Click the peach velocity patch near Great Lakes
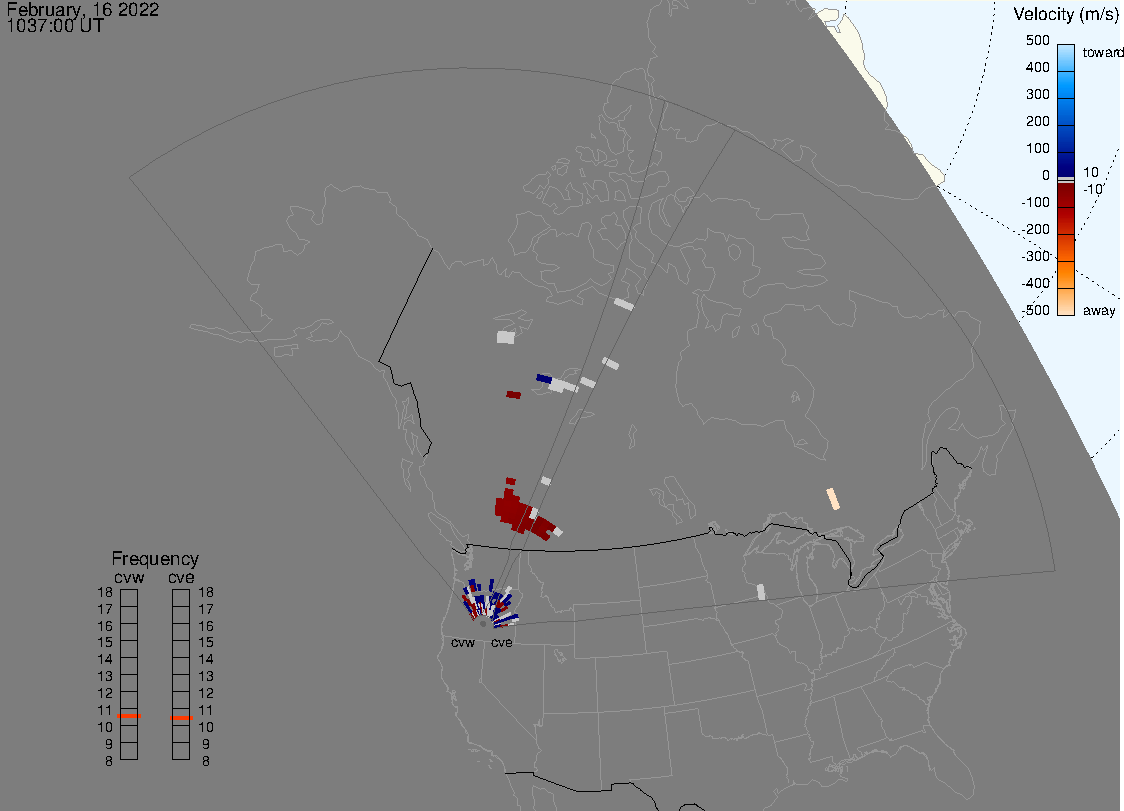The width and height of the screenshot is (1124, 811). (x=833, y=499)
